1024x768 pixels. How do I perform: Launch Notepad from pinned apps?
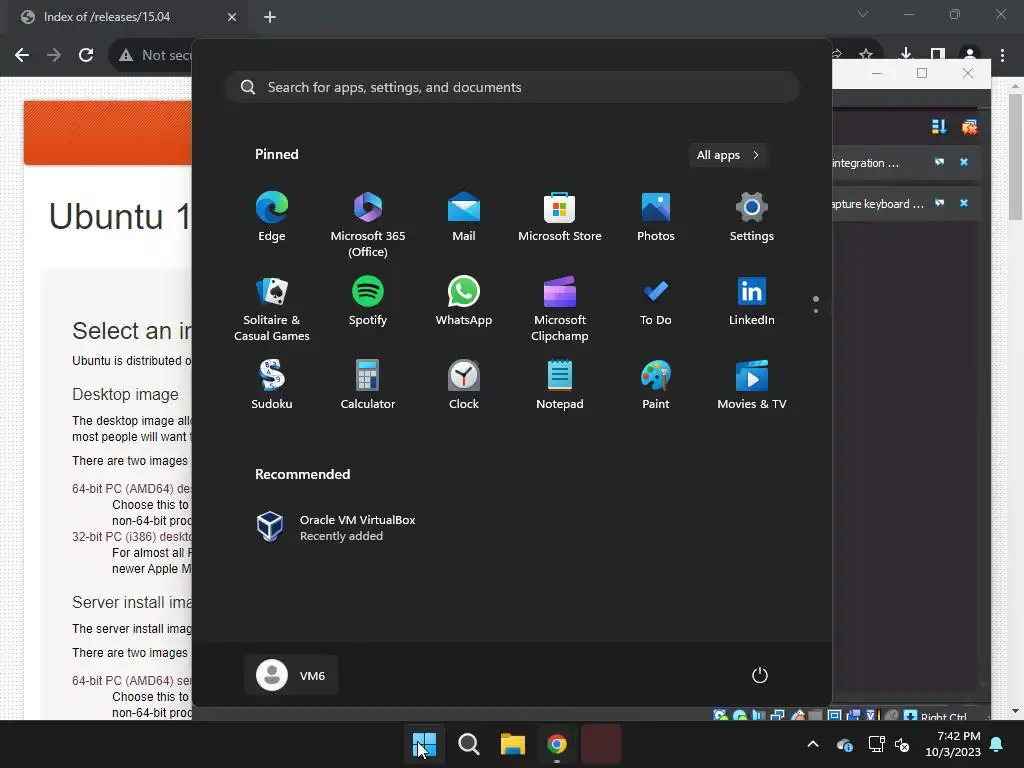[560, 385]
